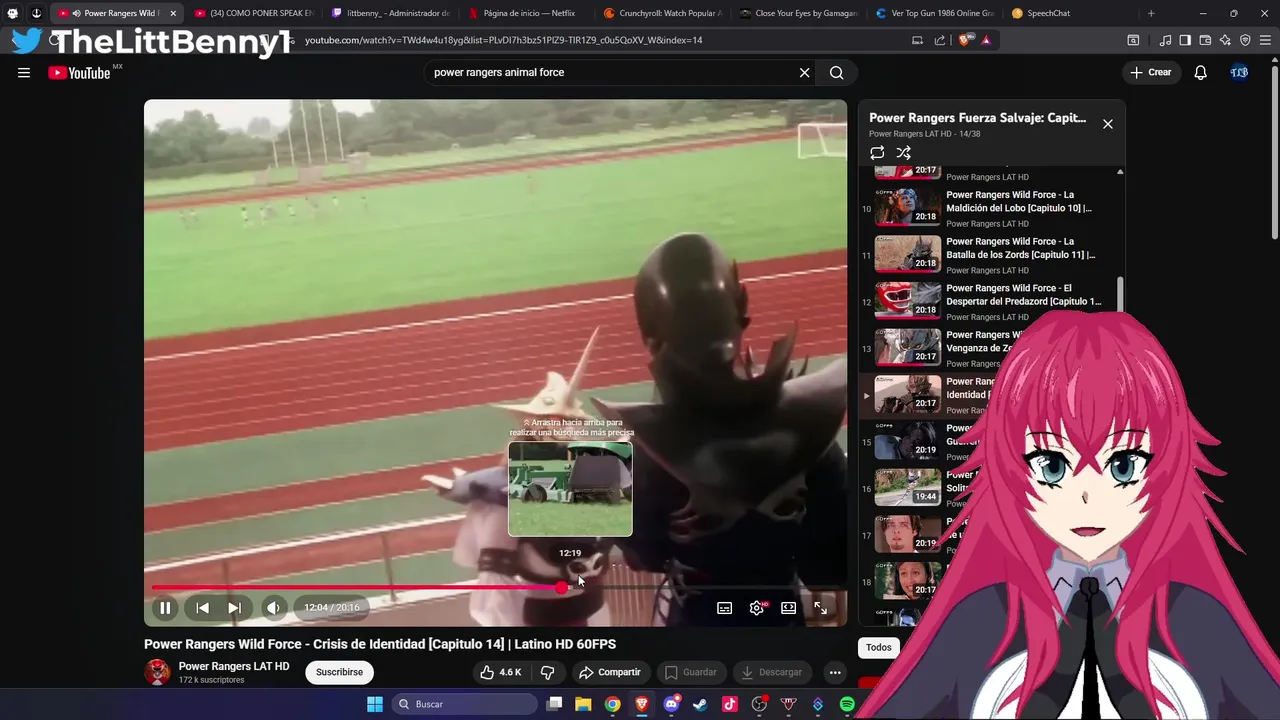The image size is (1280, 720).
Task: Toggle playlist loop (repeat) icon
Action: [x=877, y=153]
